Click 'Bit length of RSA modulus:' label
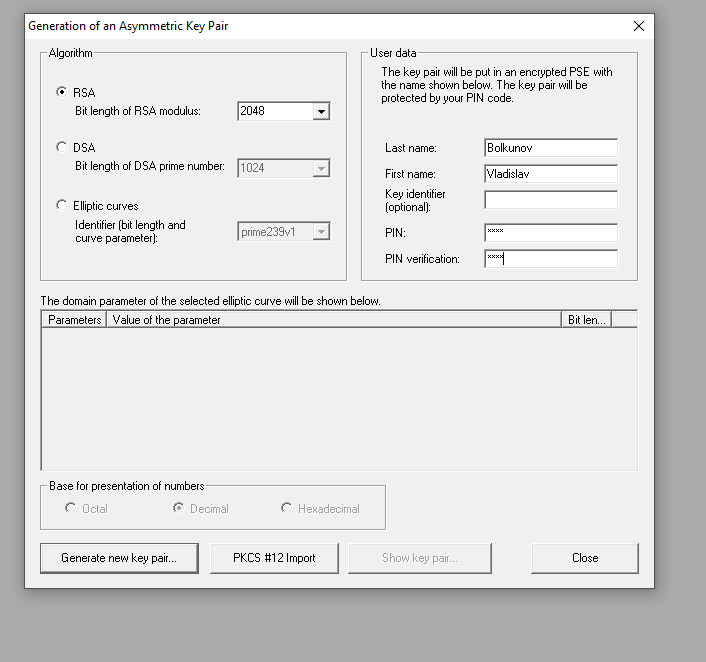The image size is (706, 662). point(138,111)
